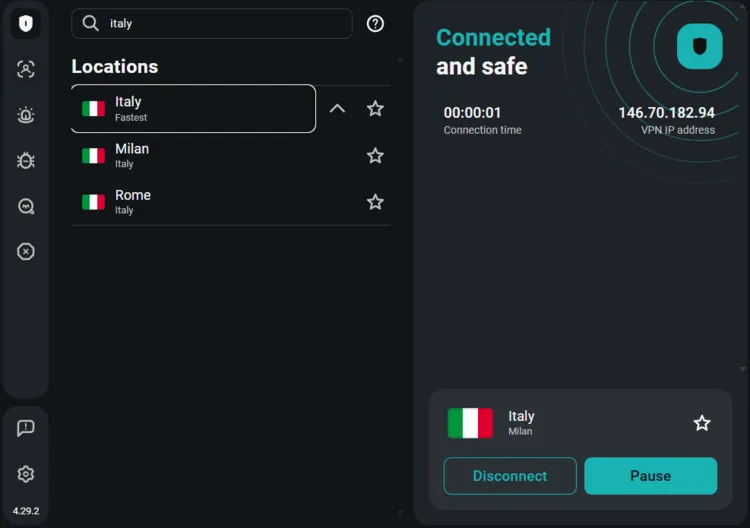Open the Alternative ID sidebar icon
Viewport: 750px width, 528px height.
pyautogui.click(x=26, y=69)
